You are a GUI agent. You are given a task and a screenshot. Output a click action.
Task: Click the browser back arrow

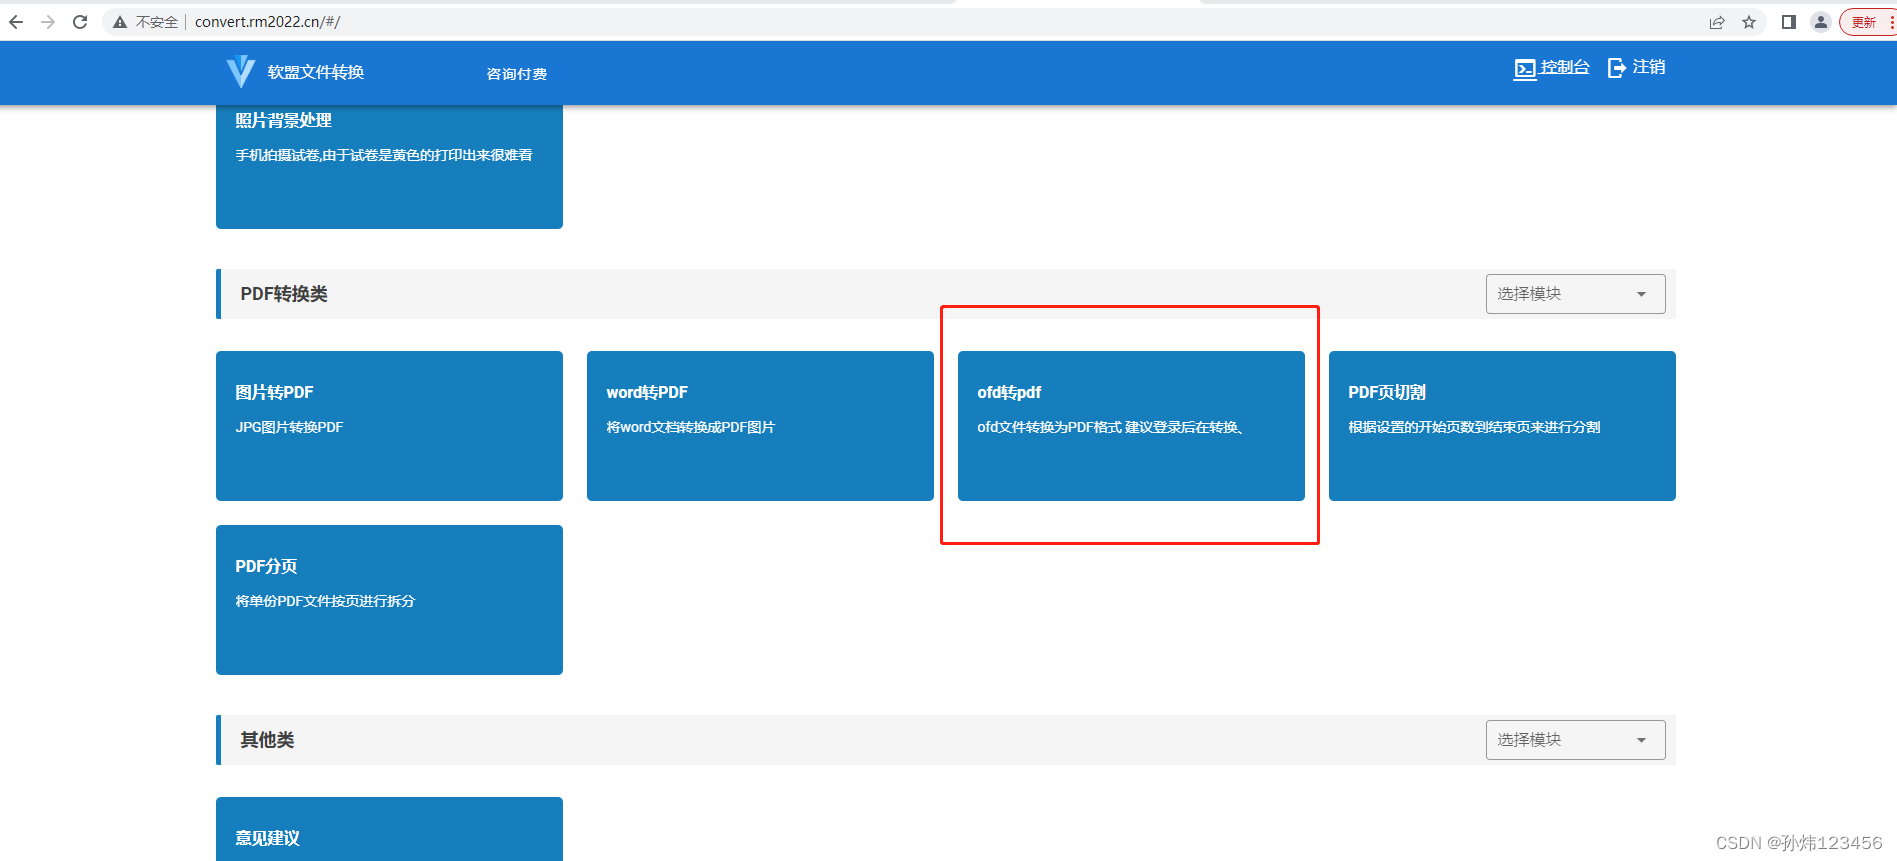[x=16, y=22]
